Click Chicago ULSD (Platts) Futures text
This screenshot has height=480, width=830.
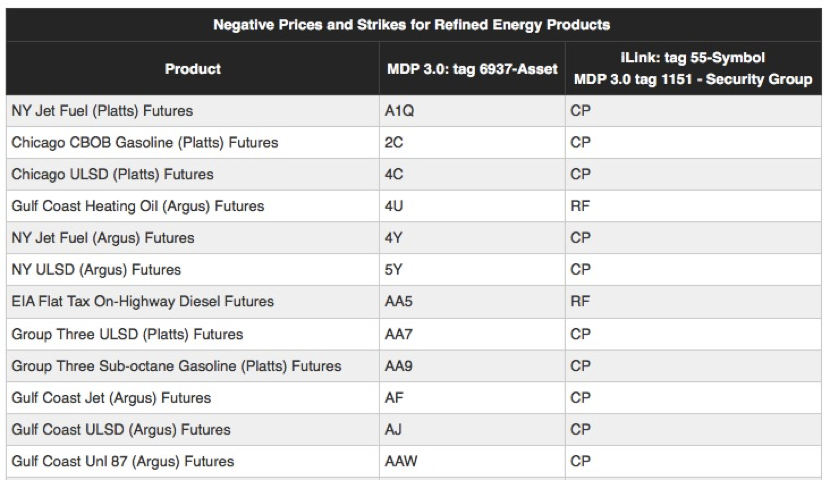(112, 174)
